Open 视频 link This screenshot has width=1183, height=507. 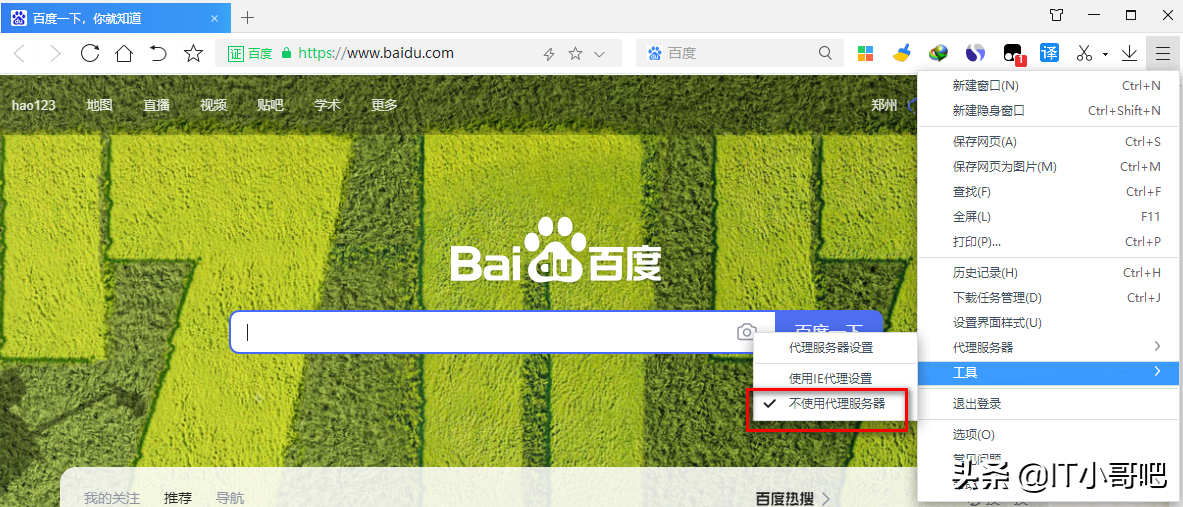point(214,105)
